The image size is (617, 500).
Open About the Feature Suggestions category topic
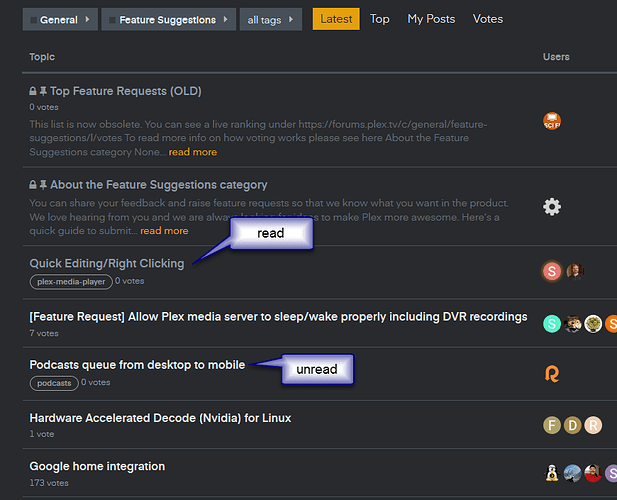(x=159, y=185)
